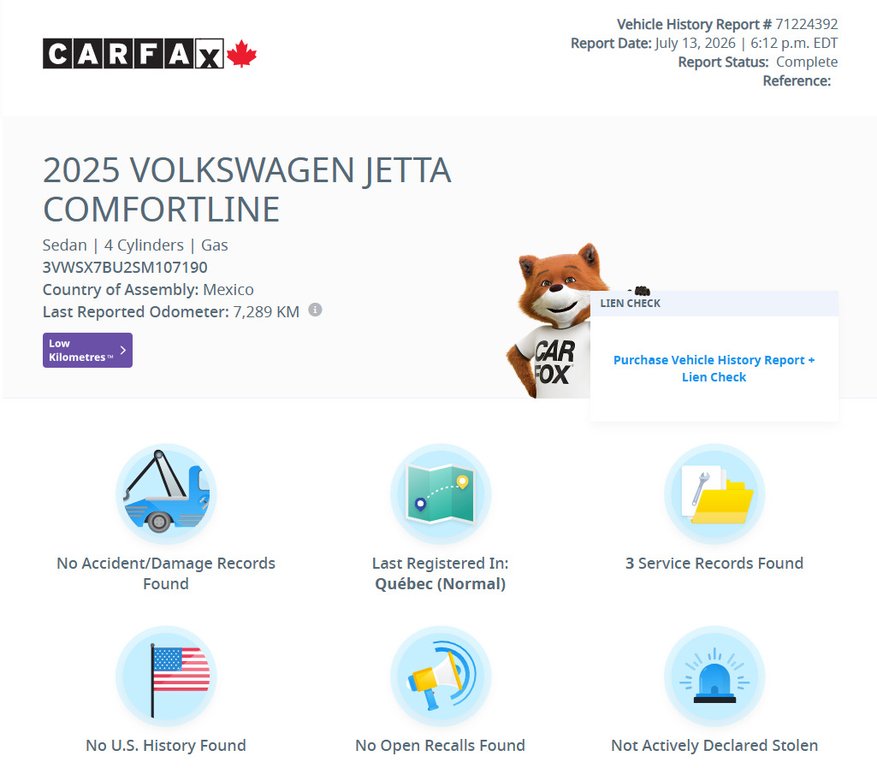The height and width of the screenshot is (768, 877).
Task: Click the odometer info icon
Action: point(315,309)
